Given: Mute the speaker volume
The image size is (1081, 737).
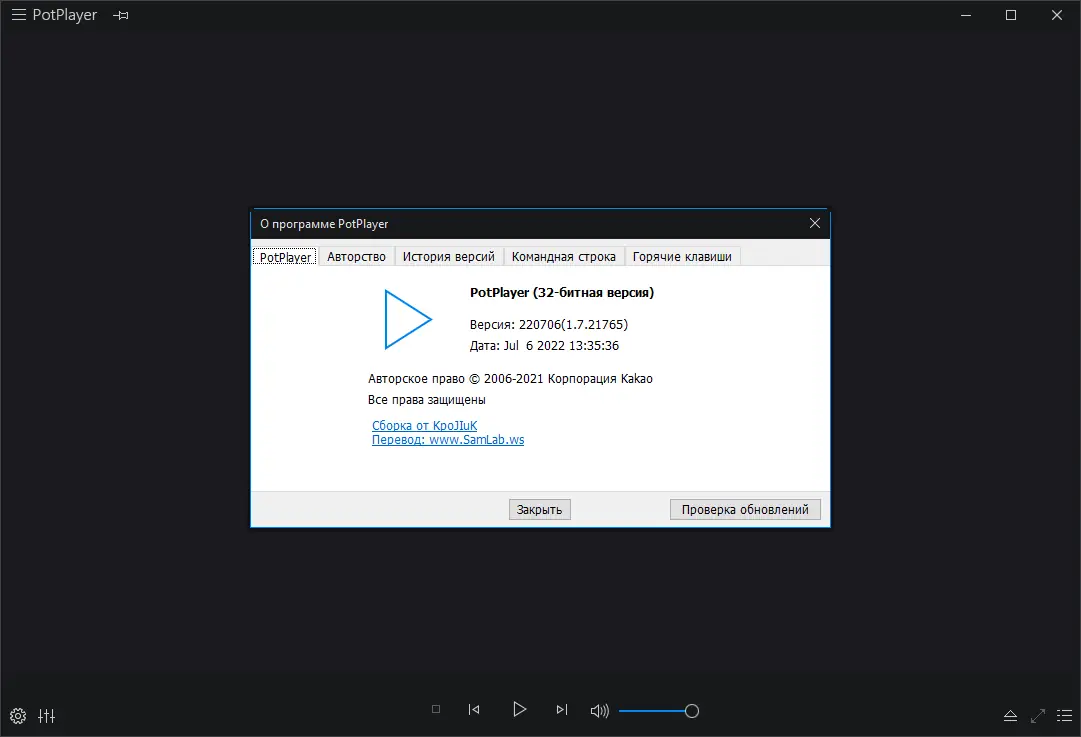Looking at the screenshot, I should tap(598, 710).
